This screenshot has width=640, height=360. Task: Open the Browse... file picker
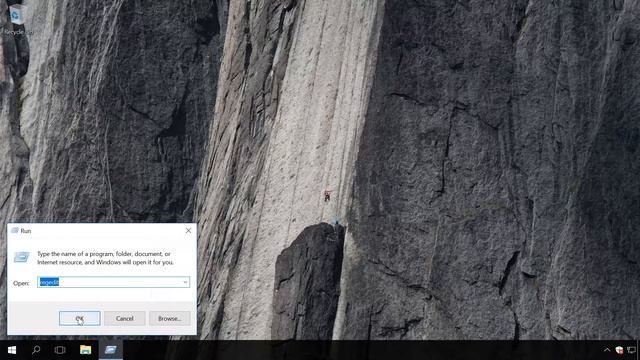point(169,318)
